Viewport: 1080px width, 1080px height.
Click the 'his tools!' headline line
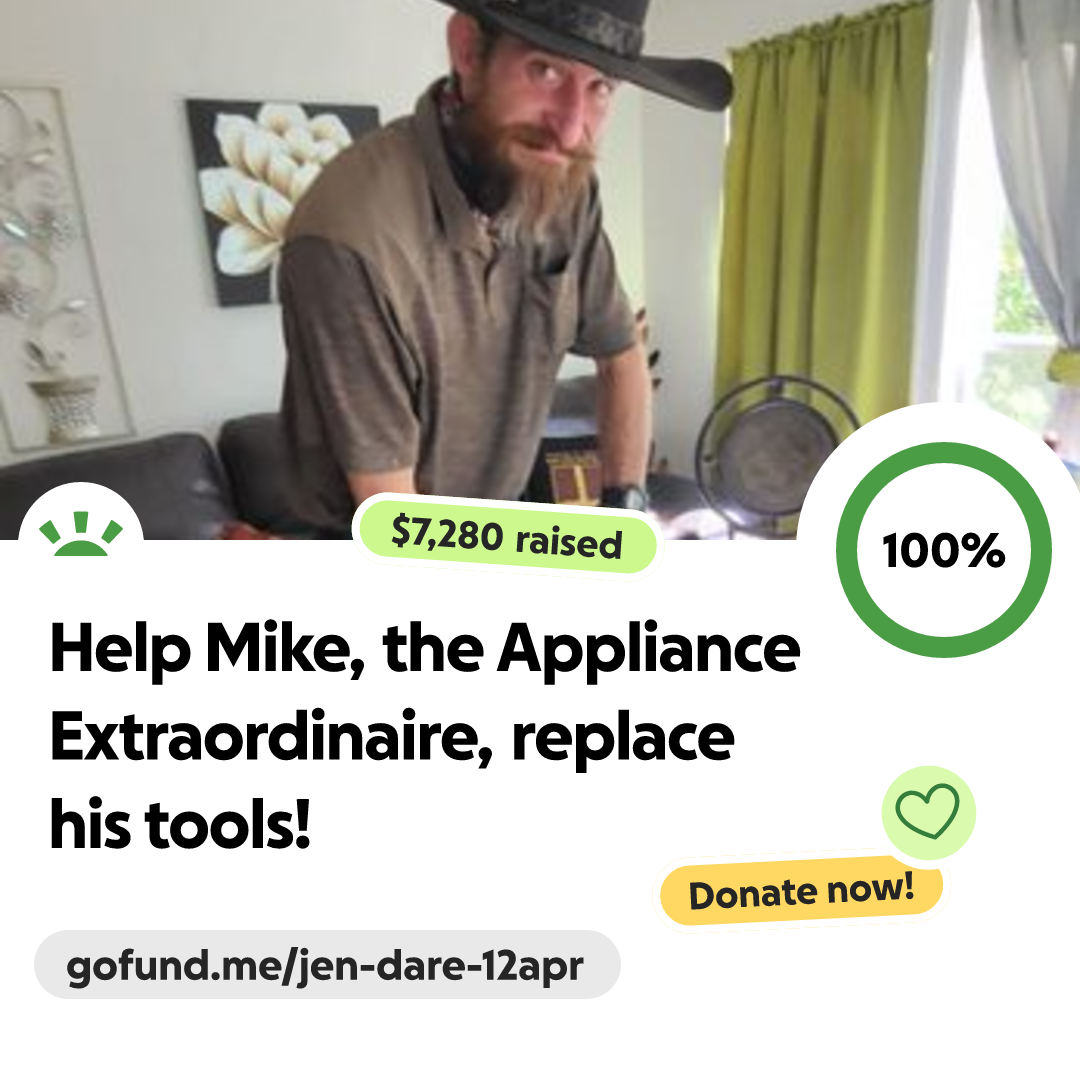click(x=180, y=824)
